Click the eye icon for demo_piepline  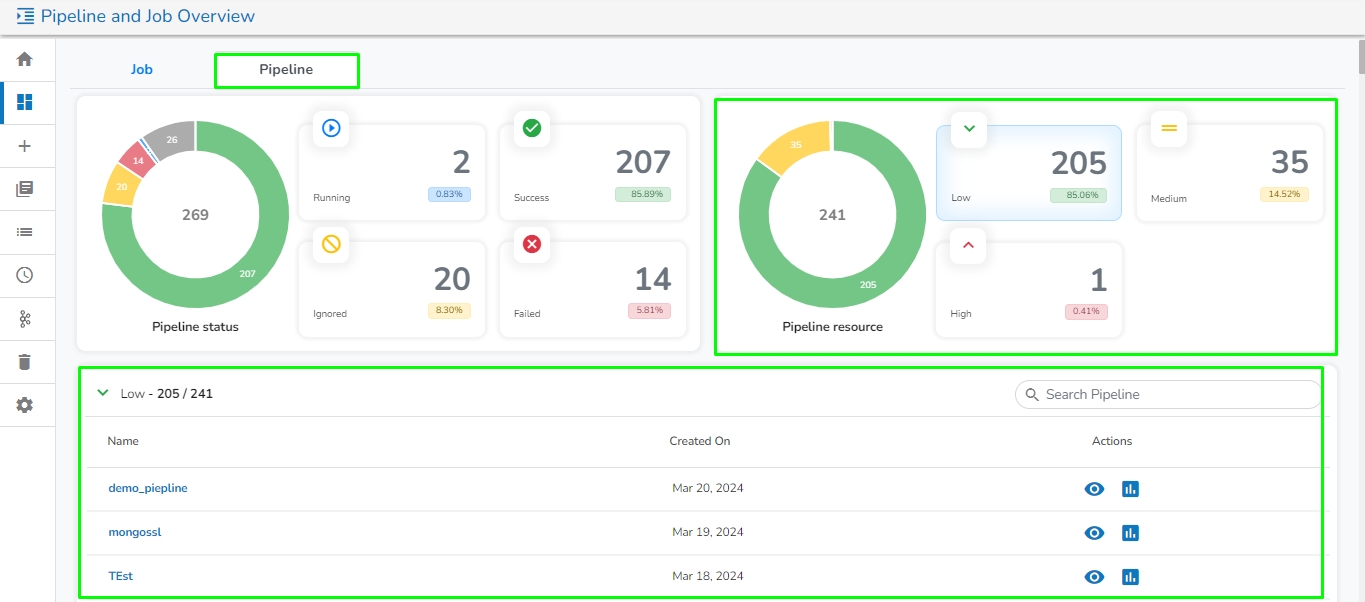click(1094, 489)
